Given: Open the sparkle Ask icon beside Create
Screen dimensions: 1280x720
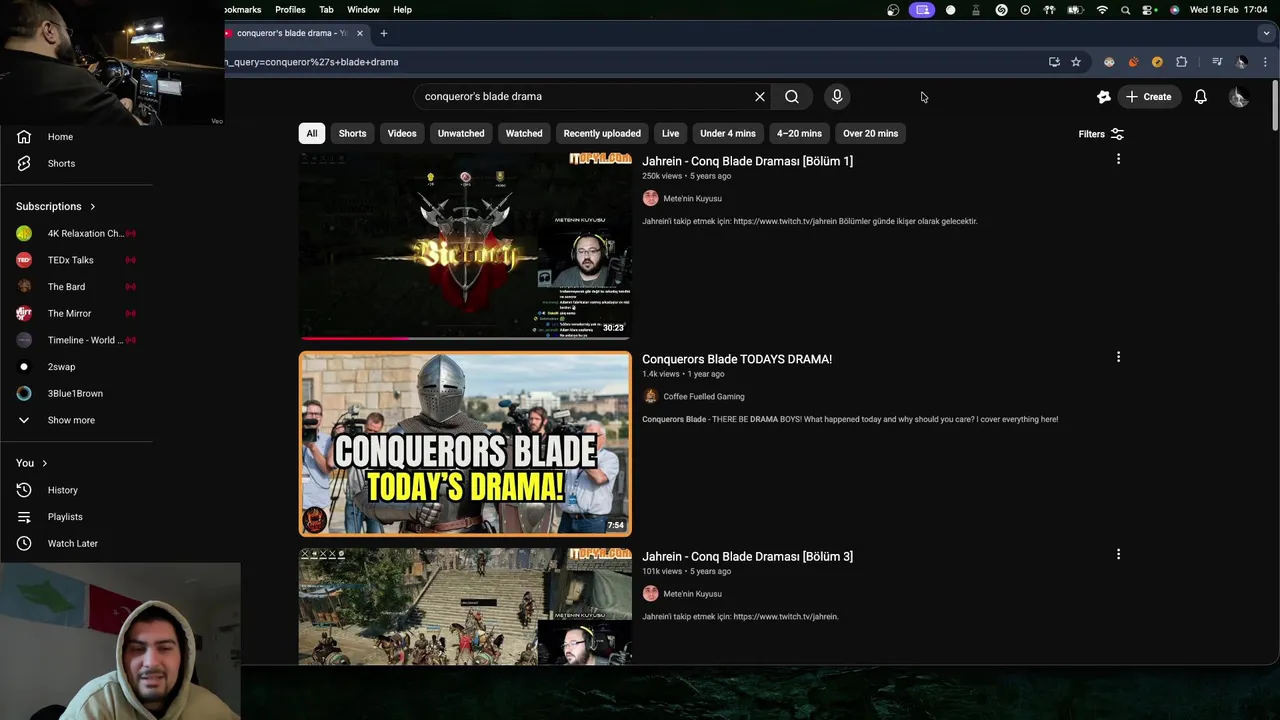Looking at the screenshot, I should 1103,97.
